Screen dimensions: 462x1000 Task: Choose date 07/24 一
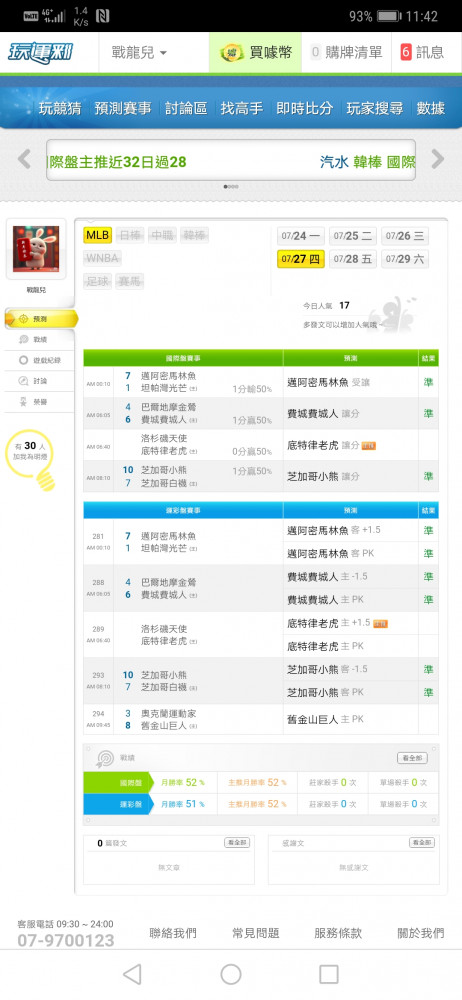click(301, 236)
